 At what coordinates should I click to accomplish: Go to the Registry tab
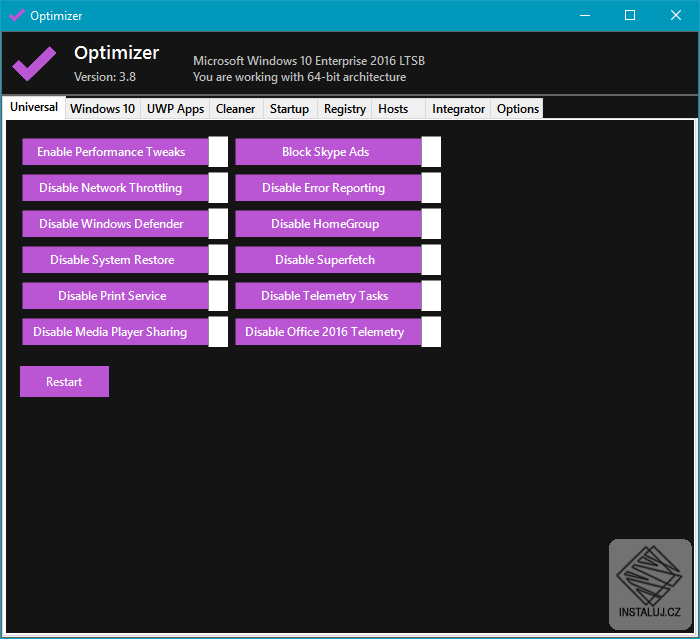coord(345,109)
